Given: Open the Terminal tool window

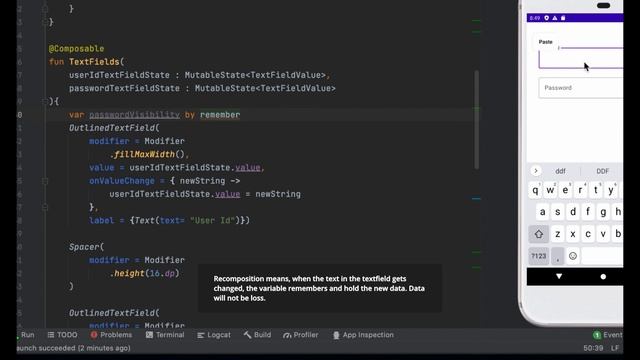Looking at the screenshot, I should 165,335.
